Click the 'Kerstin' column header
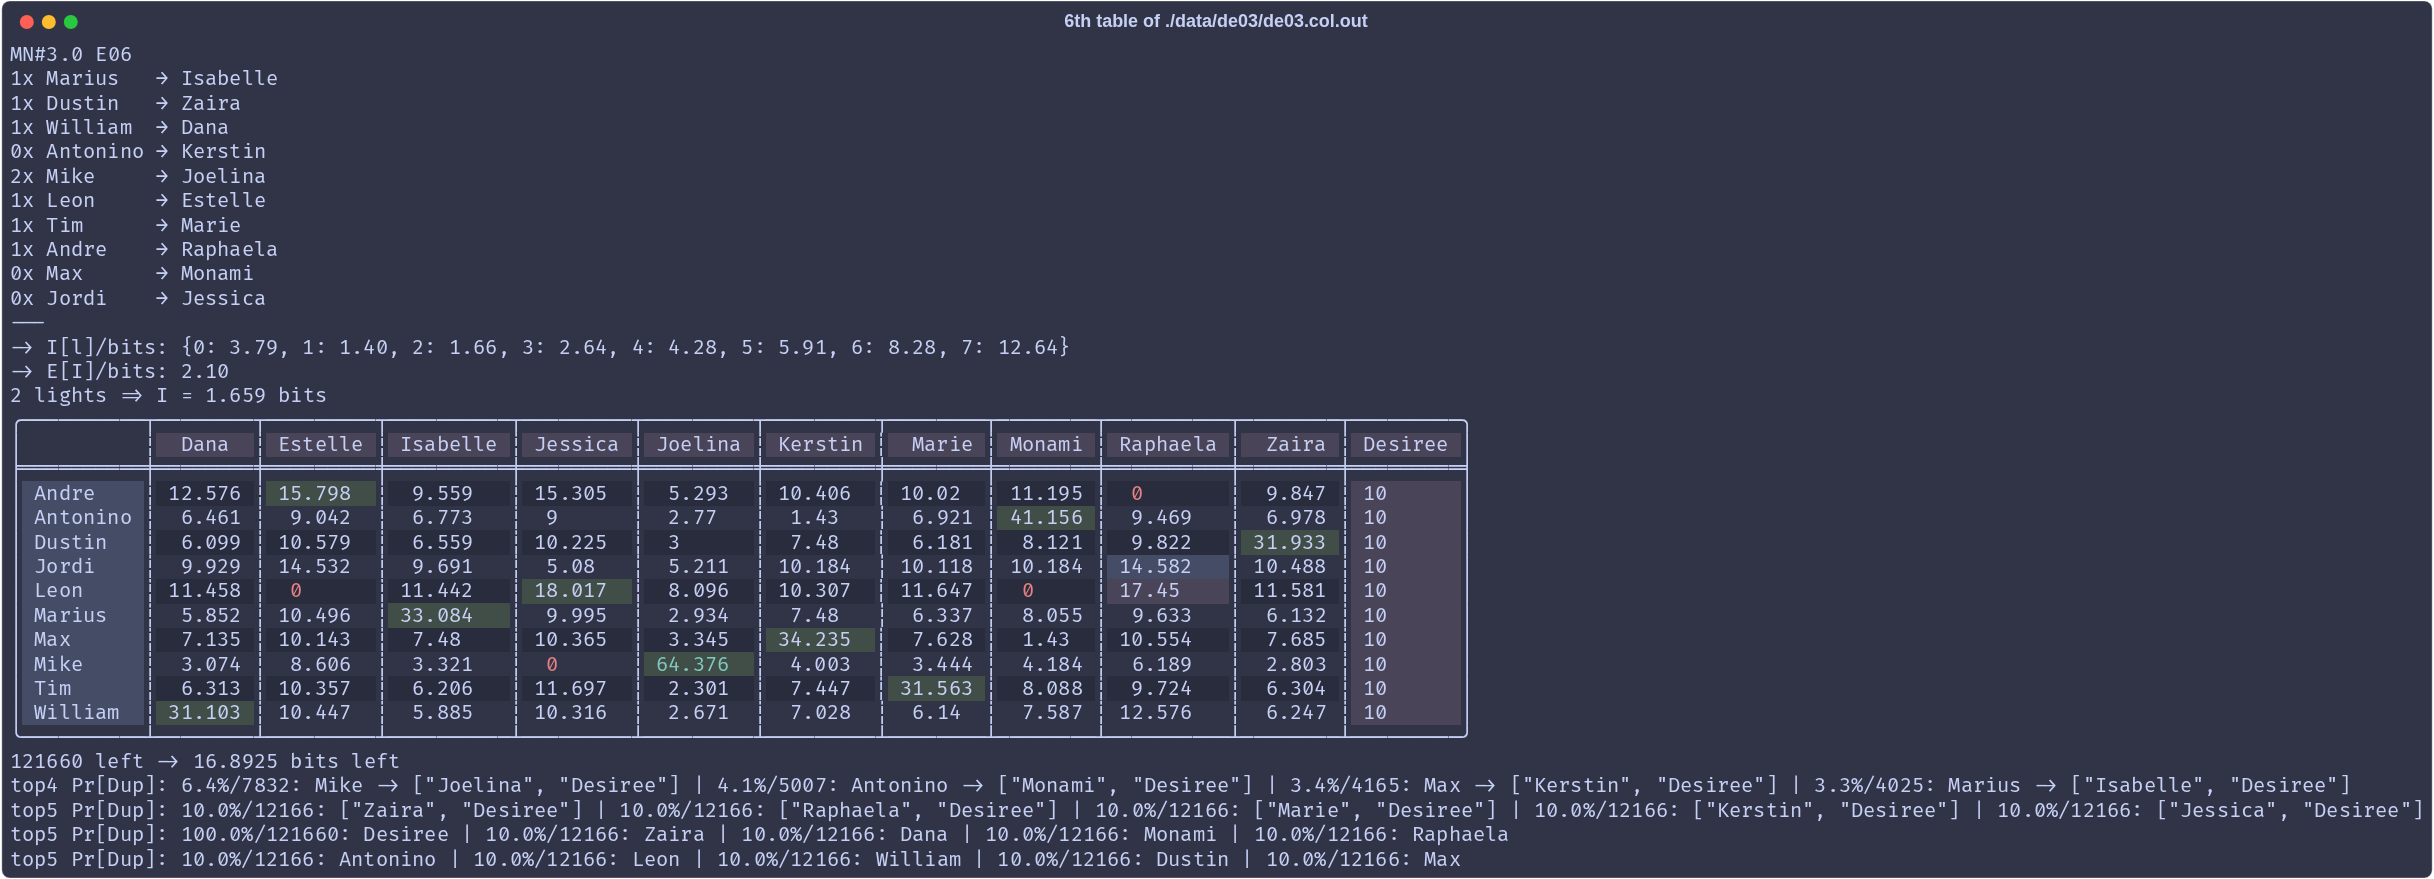 tap(821, 444)
